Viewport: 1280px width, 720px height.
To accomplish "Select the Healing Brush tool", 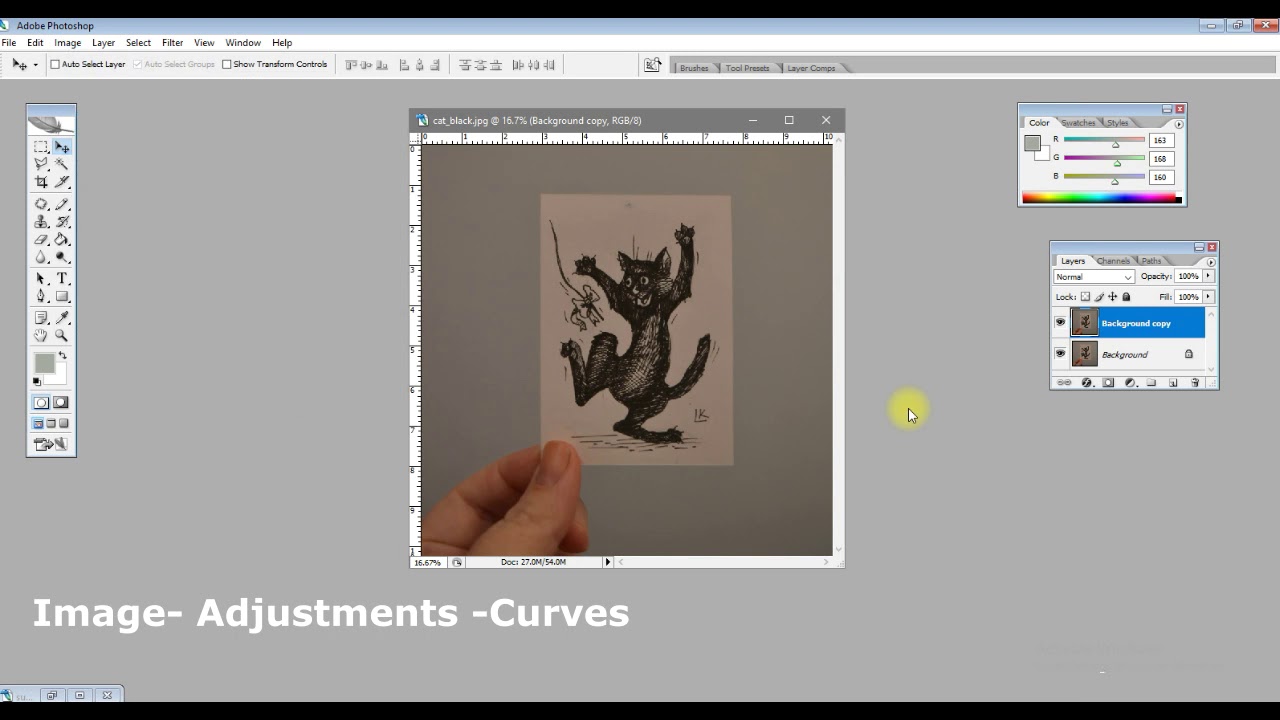I will (41, 204).
